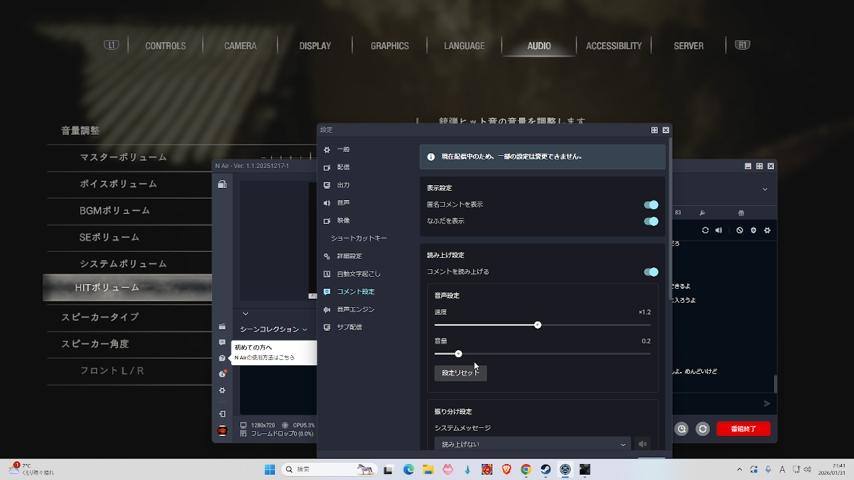Open システムメッセージ 読み上げない dropdown
The width and height of the screenshot is (854, 480).
532,444
